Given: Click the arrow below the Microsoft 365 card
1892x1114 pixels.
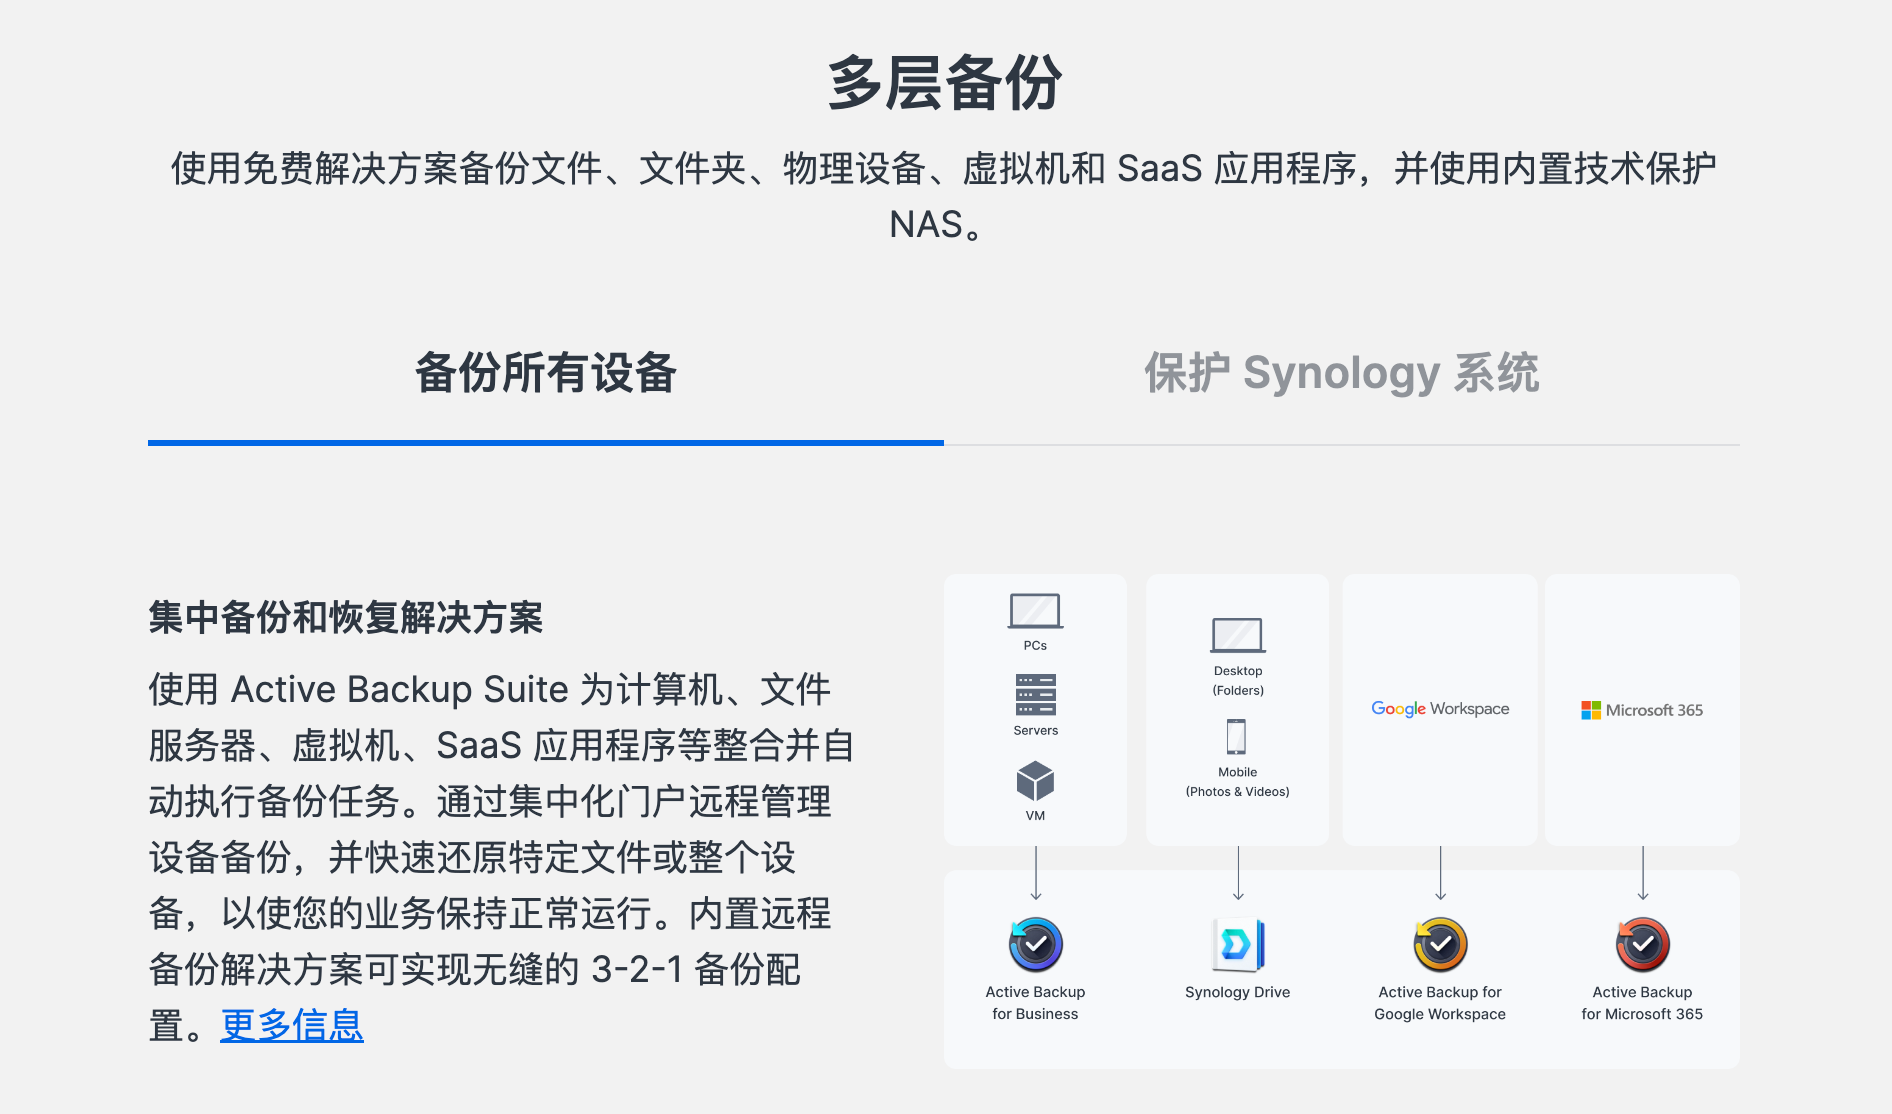Looking at the screenshot, I should pyautogui.click(x=1642, y=873).
